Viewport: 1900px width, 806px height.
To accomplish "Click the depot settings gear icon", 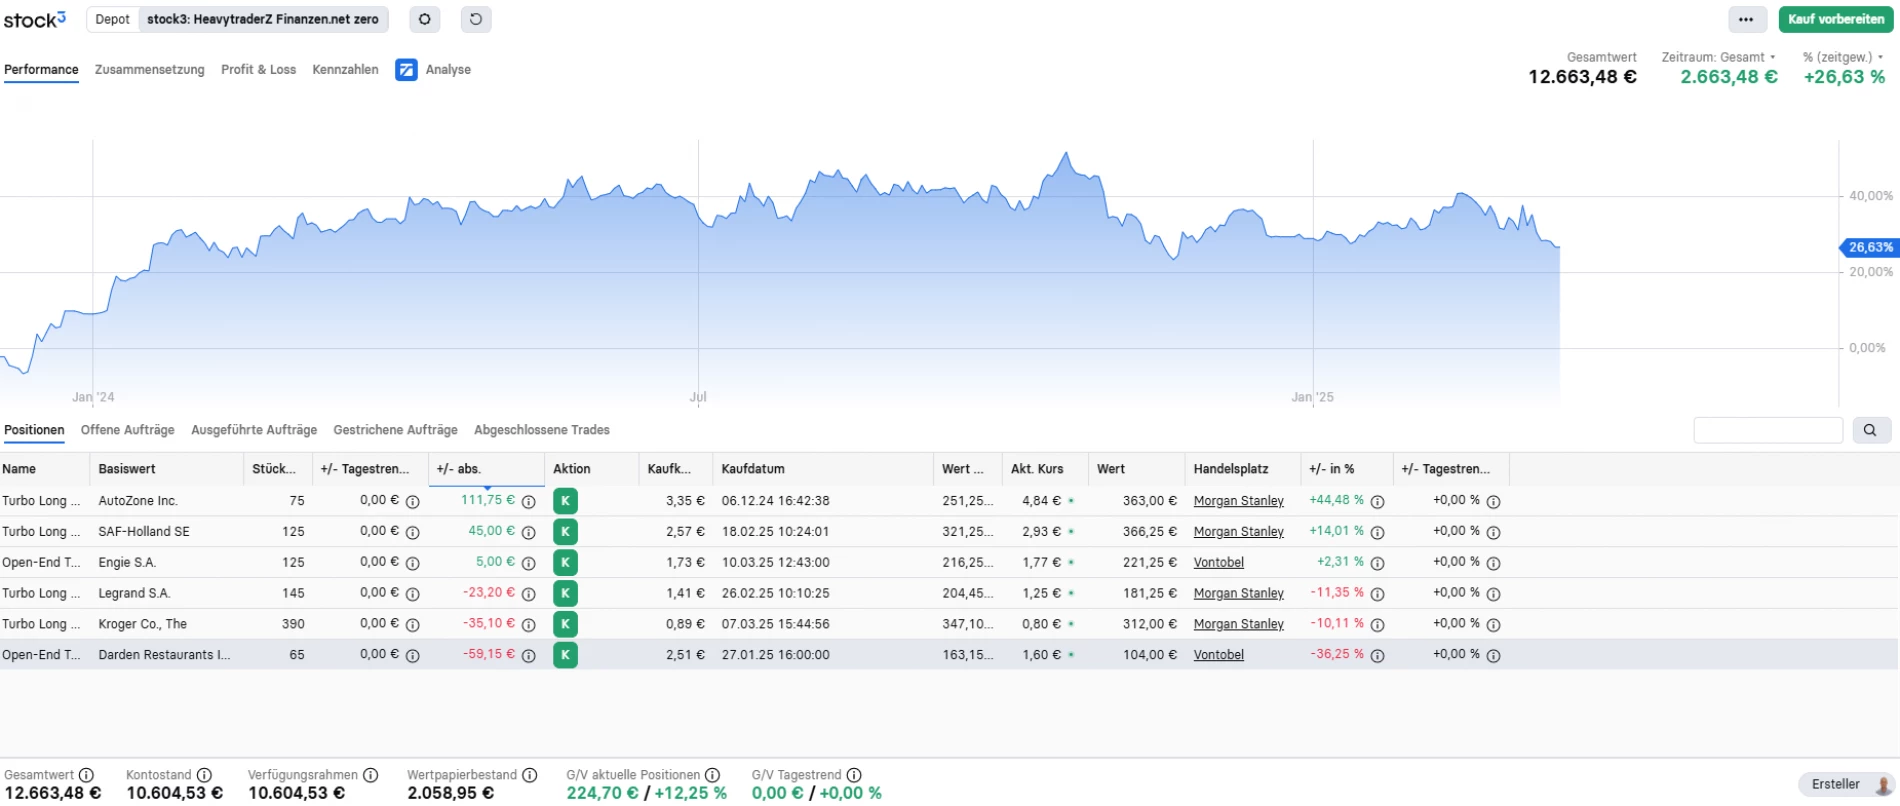I will click(425, 19).
